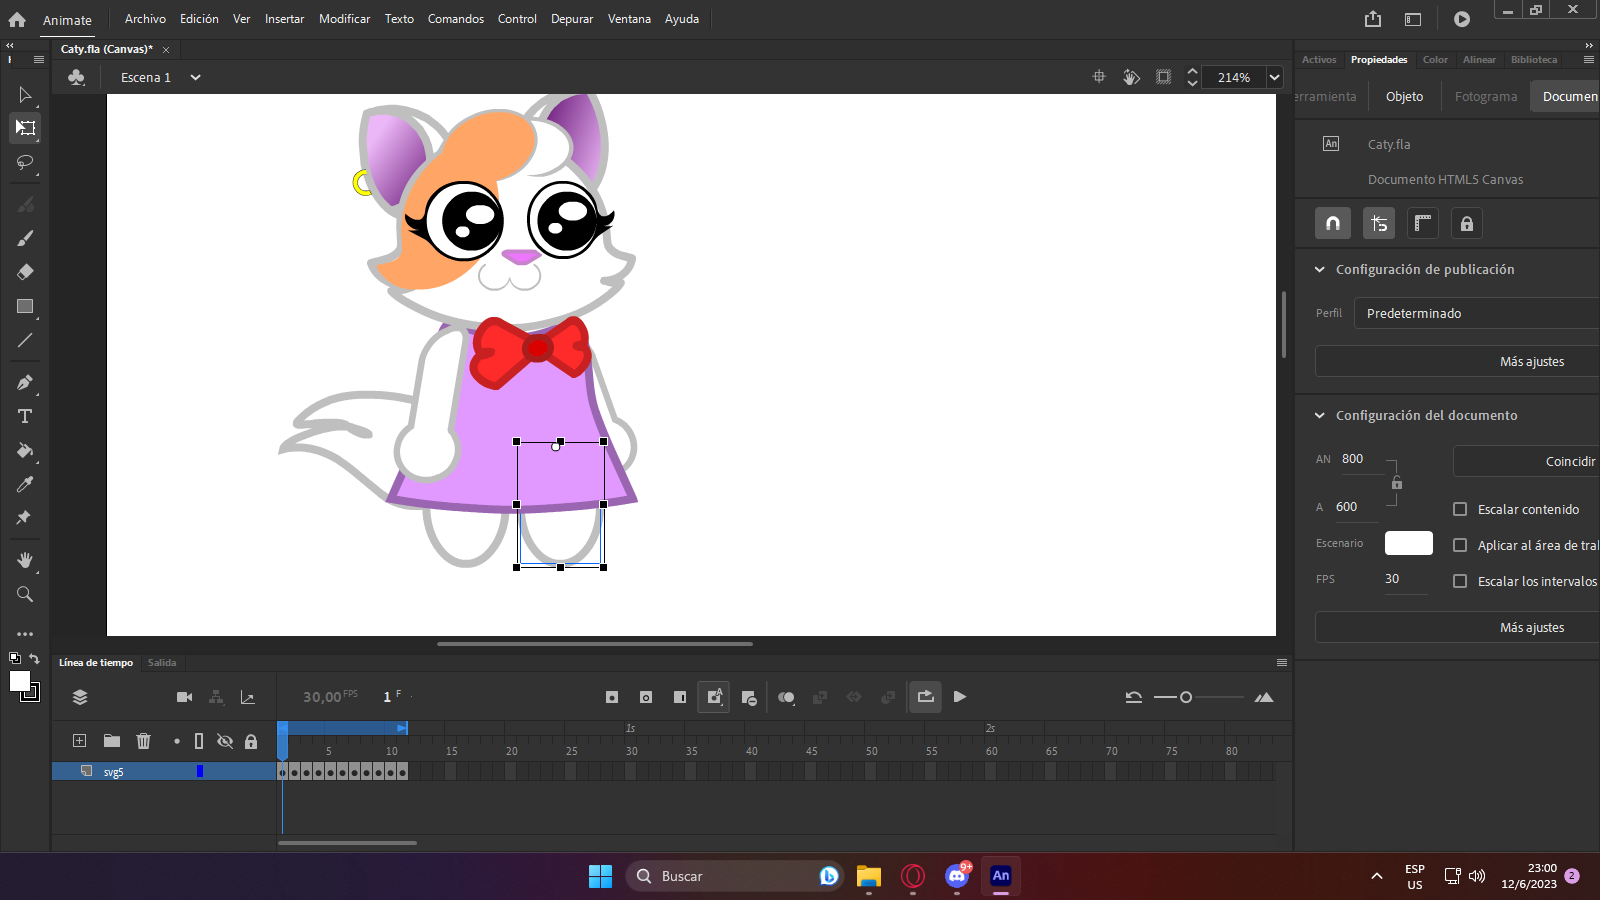The image size is (1600, 900).
Task: Collapse Configuración de publicación section
Action: (1320, 269)
